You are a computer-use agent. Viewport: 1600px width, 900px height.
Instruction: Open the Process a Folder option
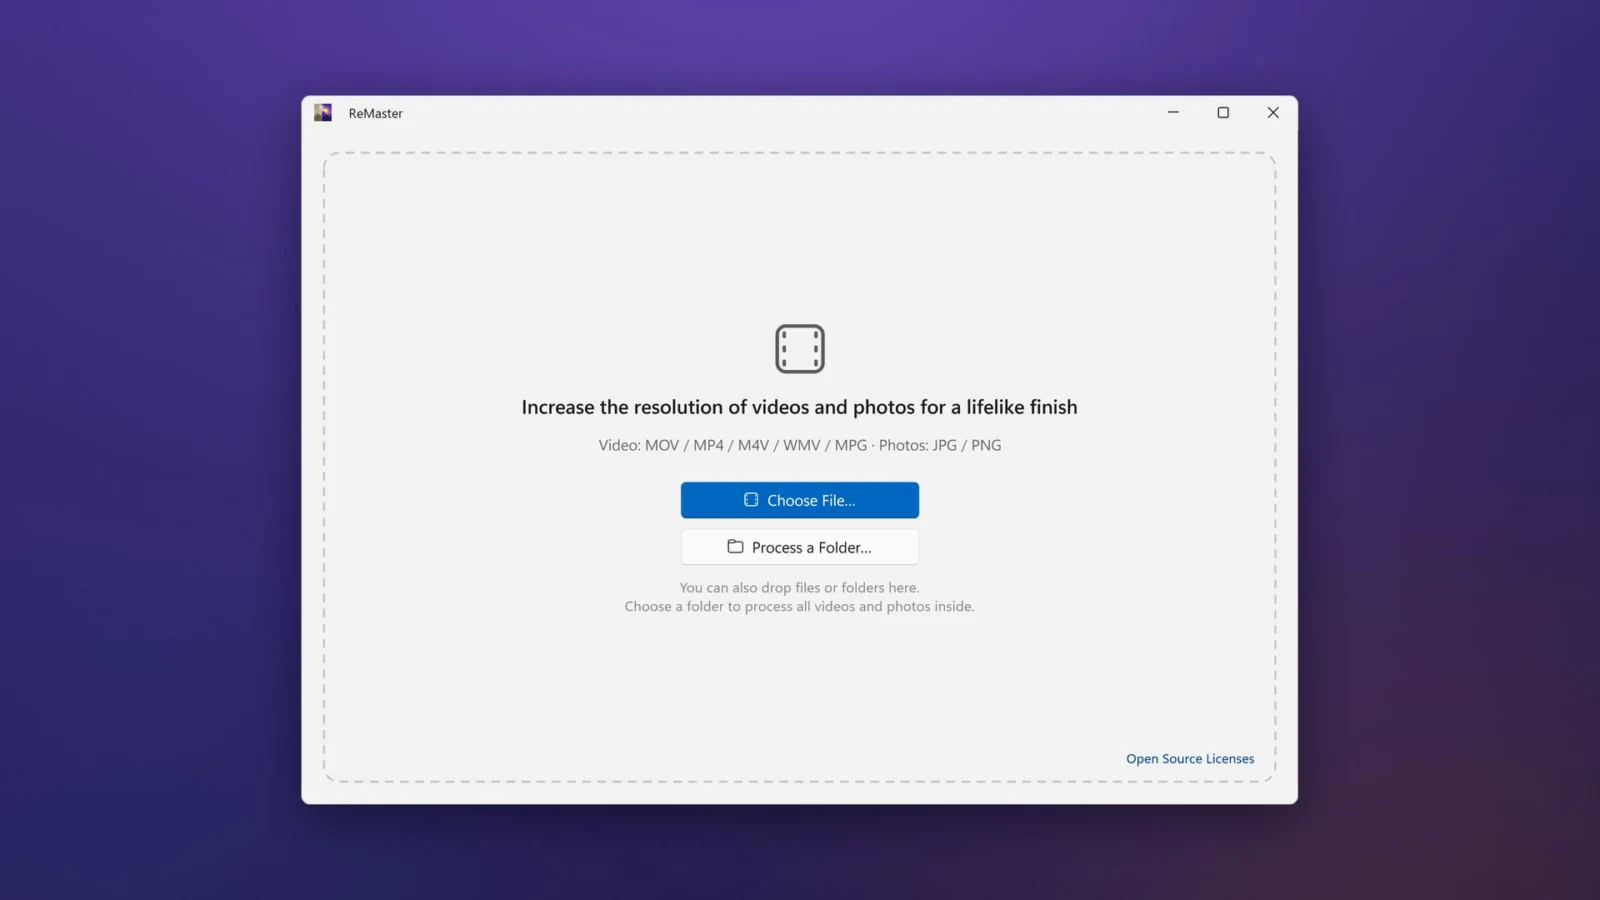[799, 547]
